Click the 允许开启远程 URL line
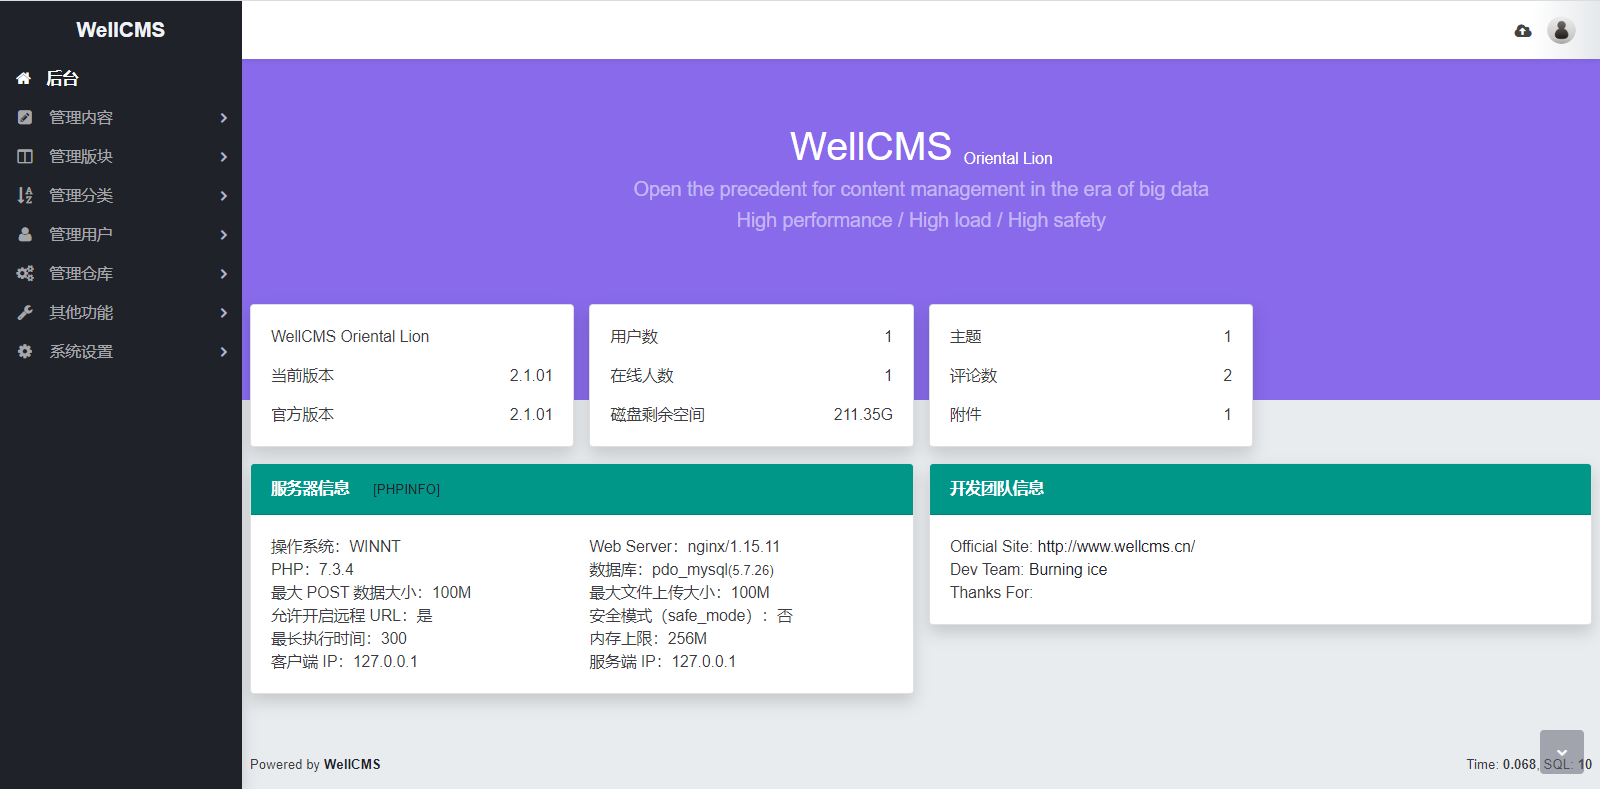Image resolution: width=1600 pixels, height=789 pixels. click(x=352, y=615)
